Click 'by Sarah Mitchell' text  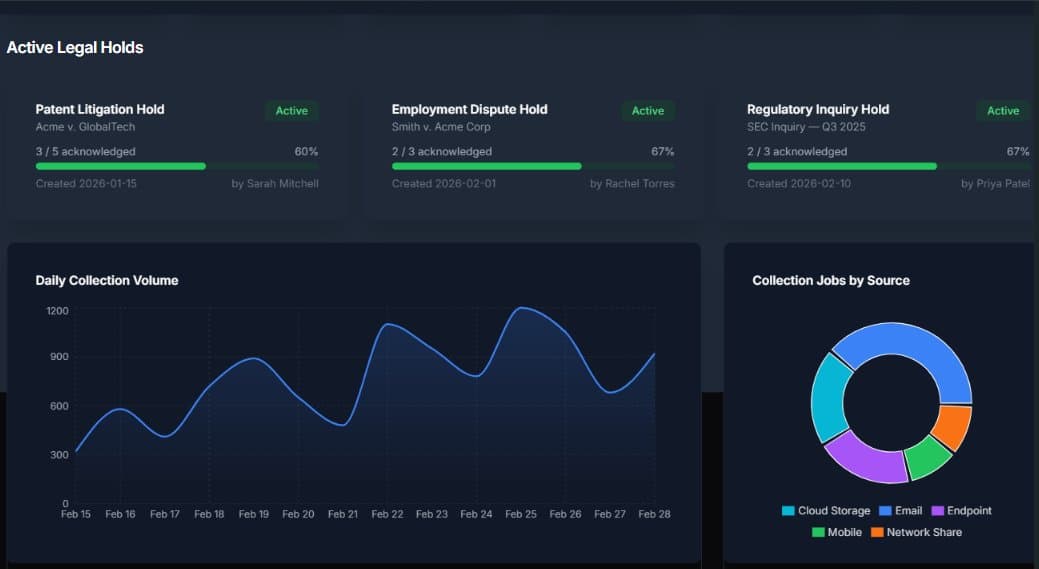point(275,183)
